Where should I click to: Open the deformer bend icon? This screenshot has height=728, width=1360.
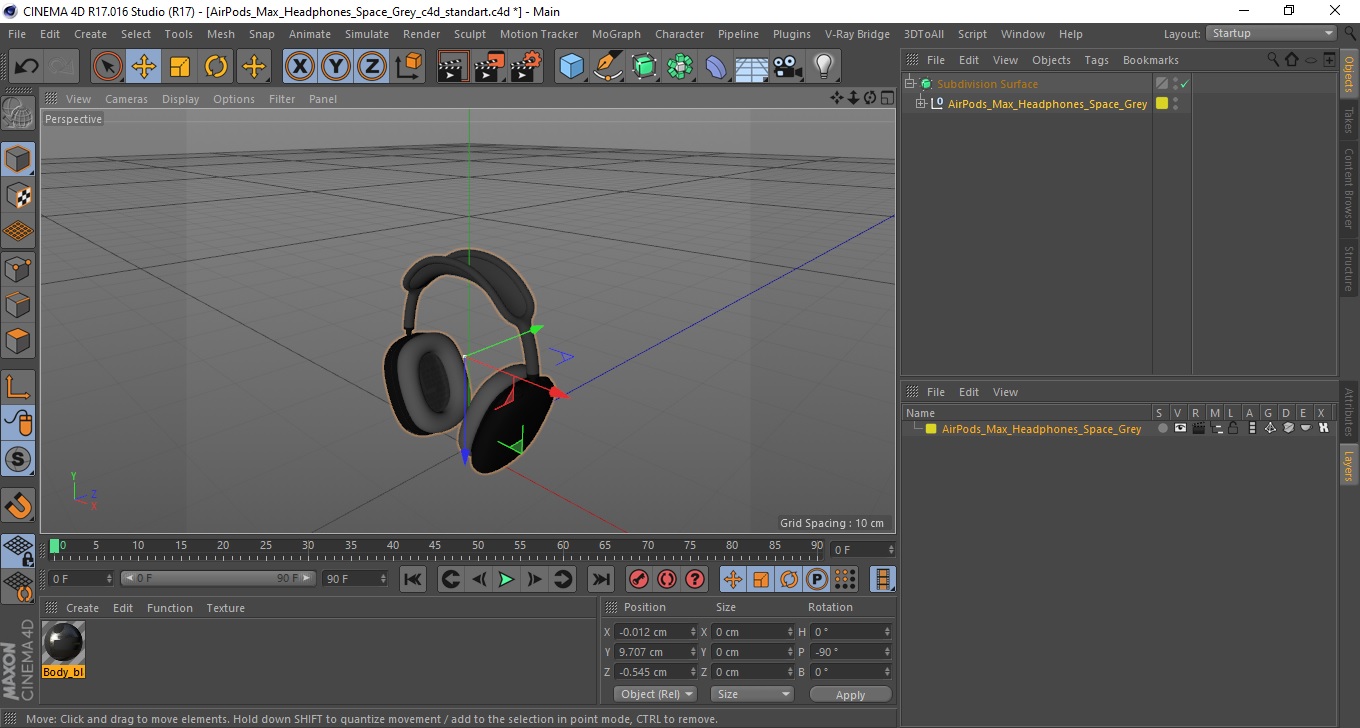pyautogui.click(x=716, y=67)
